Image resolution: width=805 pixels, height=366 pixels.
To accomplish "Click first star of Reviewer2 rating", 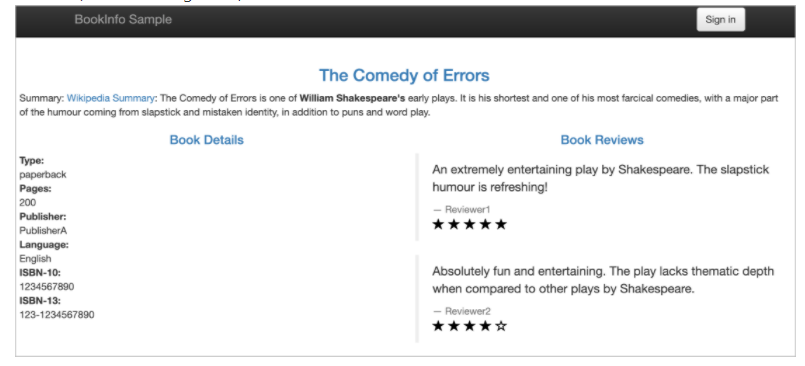I will [438, 326].
